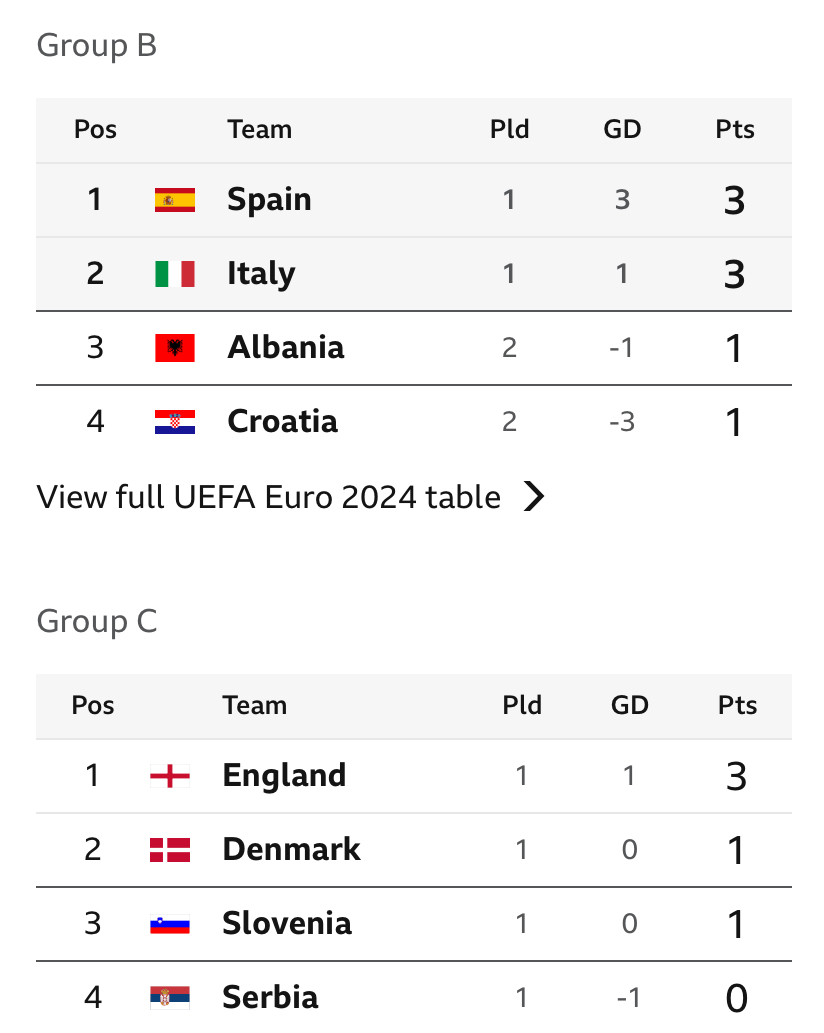Click the Serbia flag icon

(x=170, y=997)
